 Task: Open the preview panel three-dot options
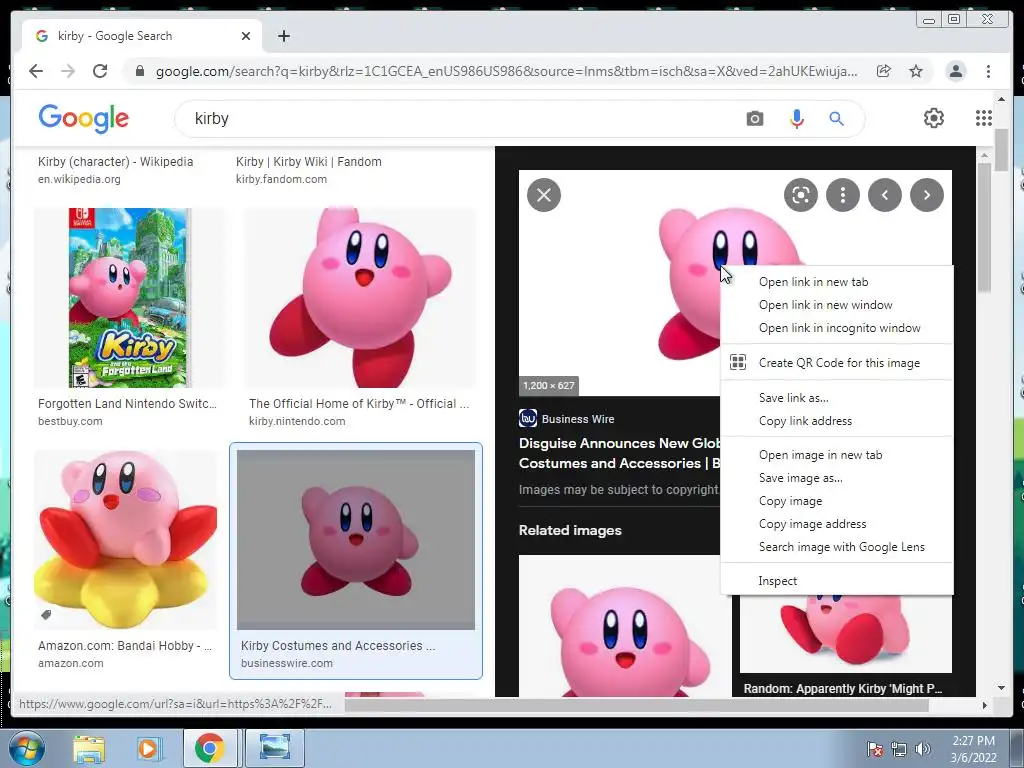coord(842,195)
